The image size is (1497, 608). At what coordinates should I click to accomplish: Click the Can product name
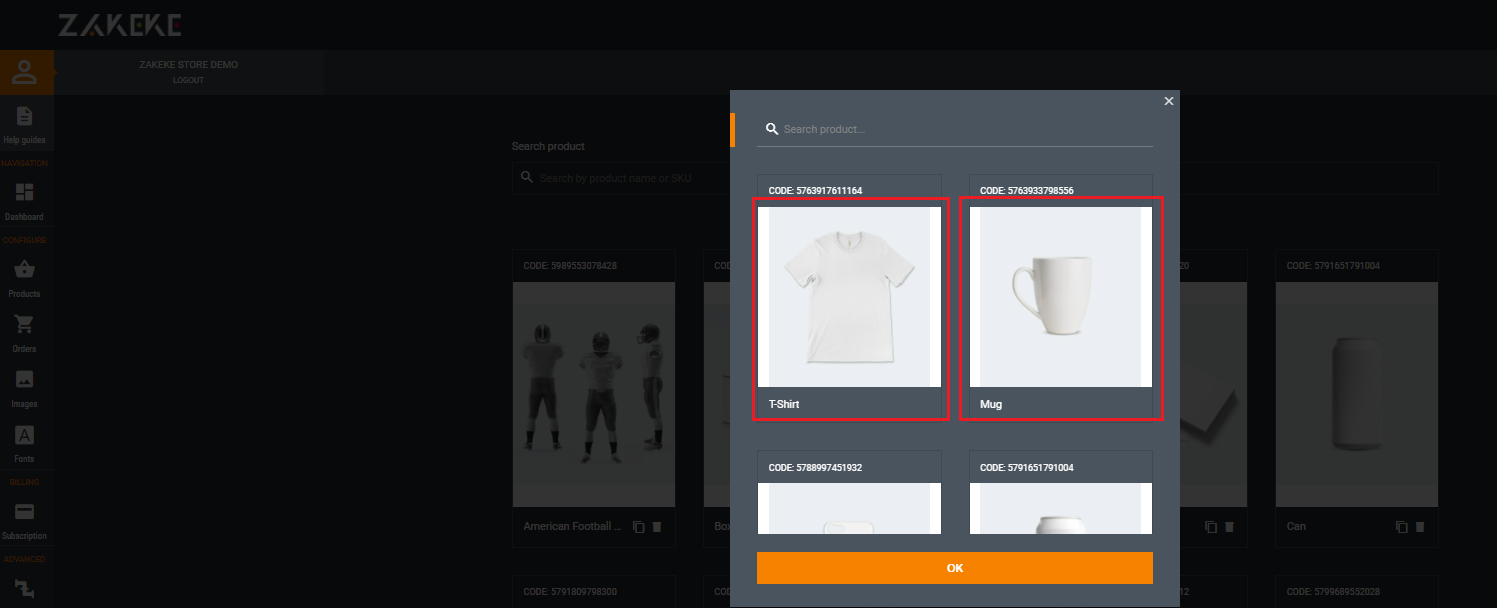point(1296,526)
